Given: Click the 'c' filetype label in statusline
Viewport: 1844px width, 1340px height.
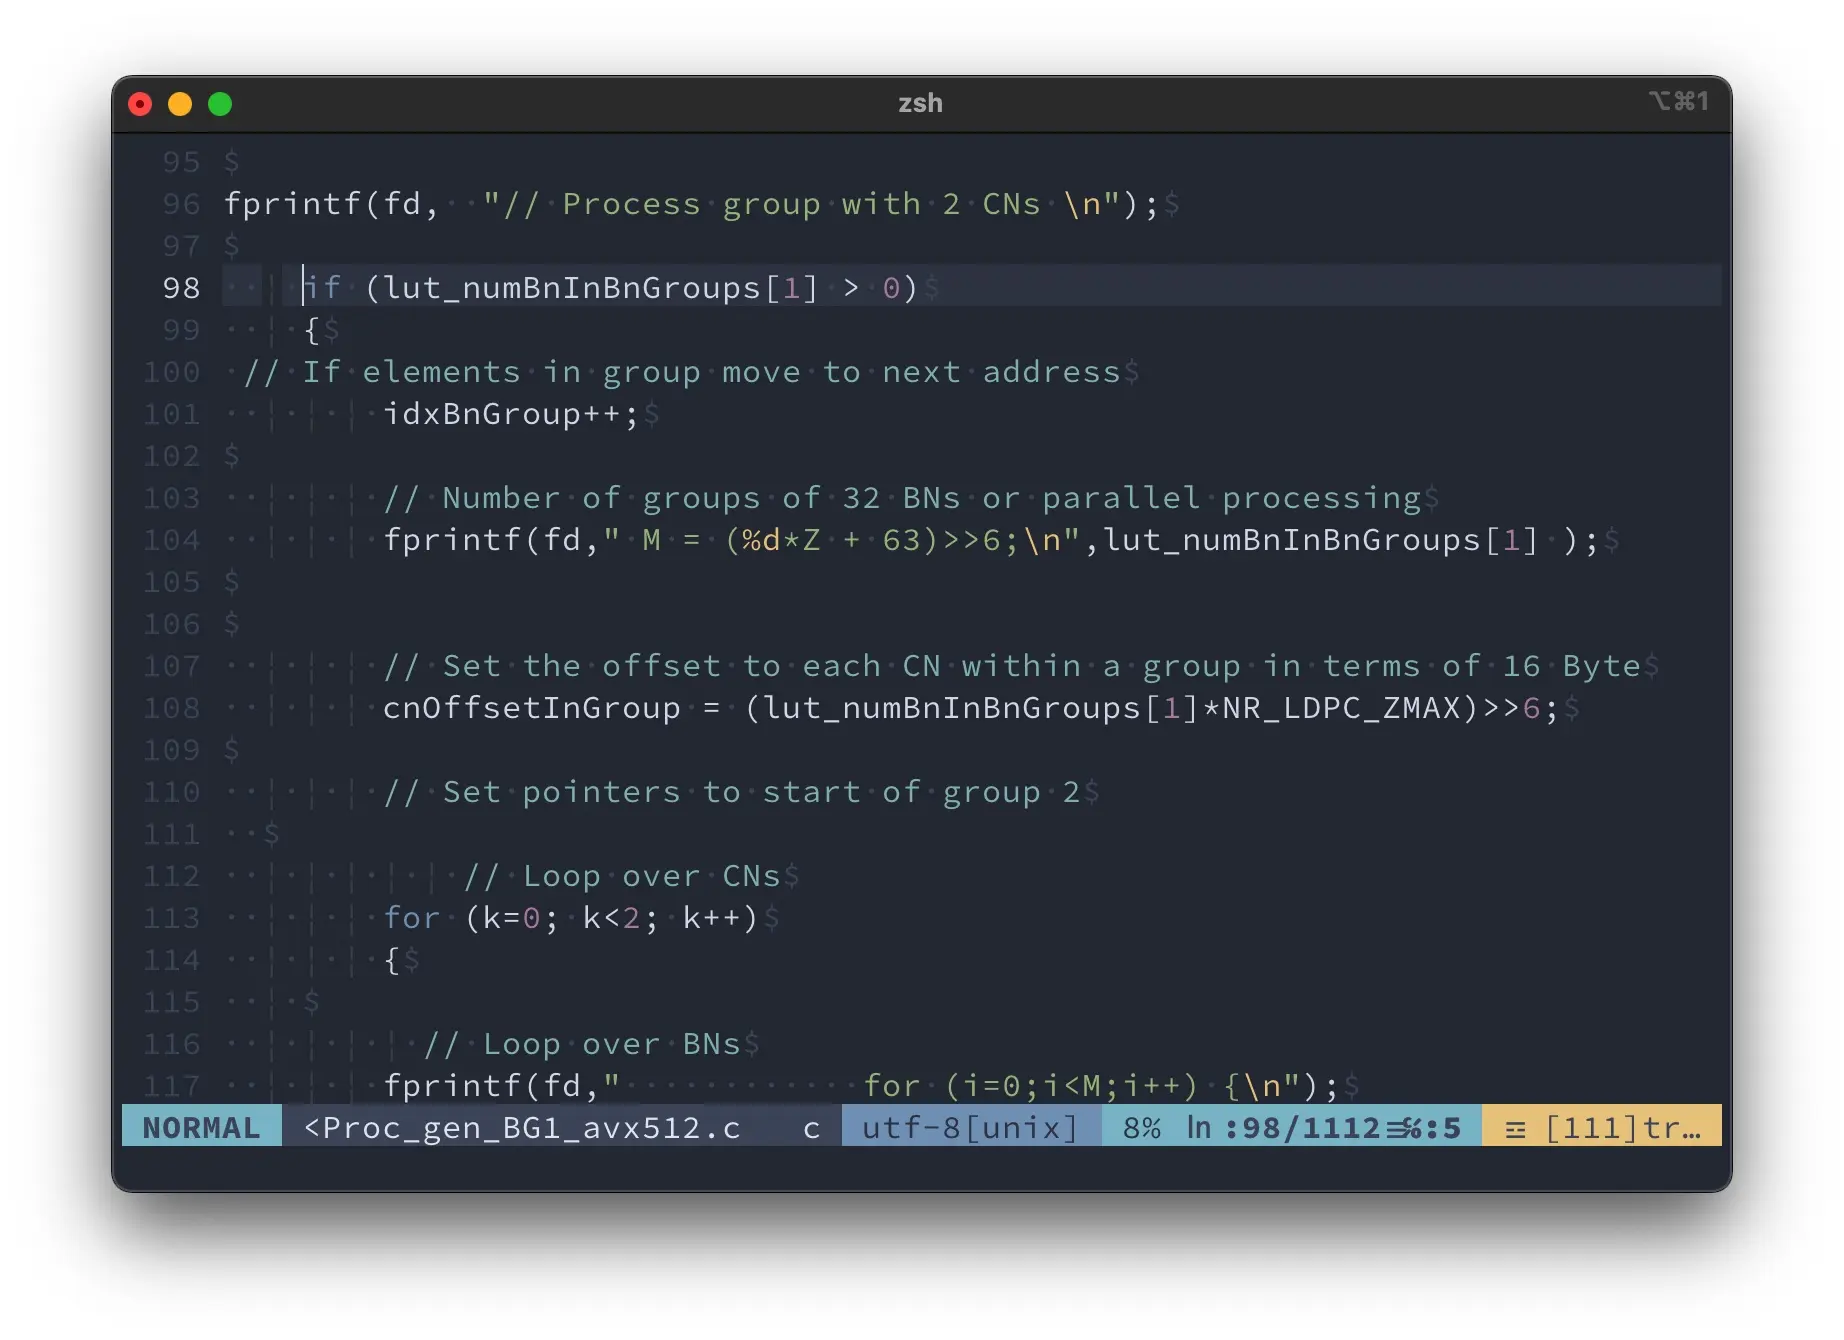Looking at the screenshot, I should coord(811,1128).
